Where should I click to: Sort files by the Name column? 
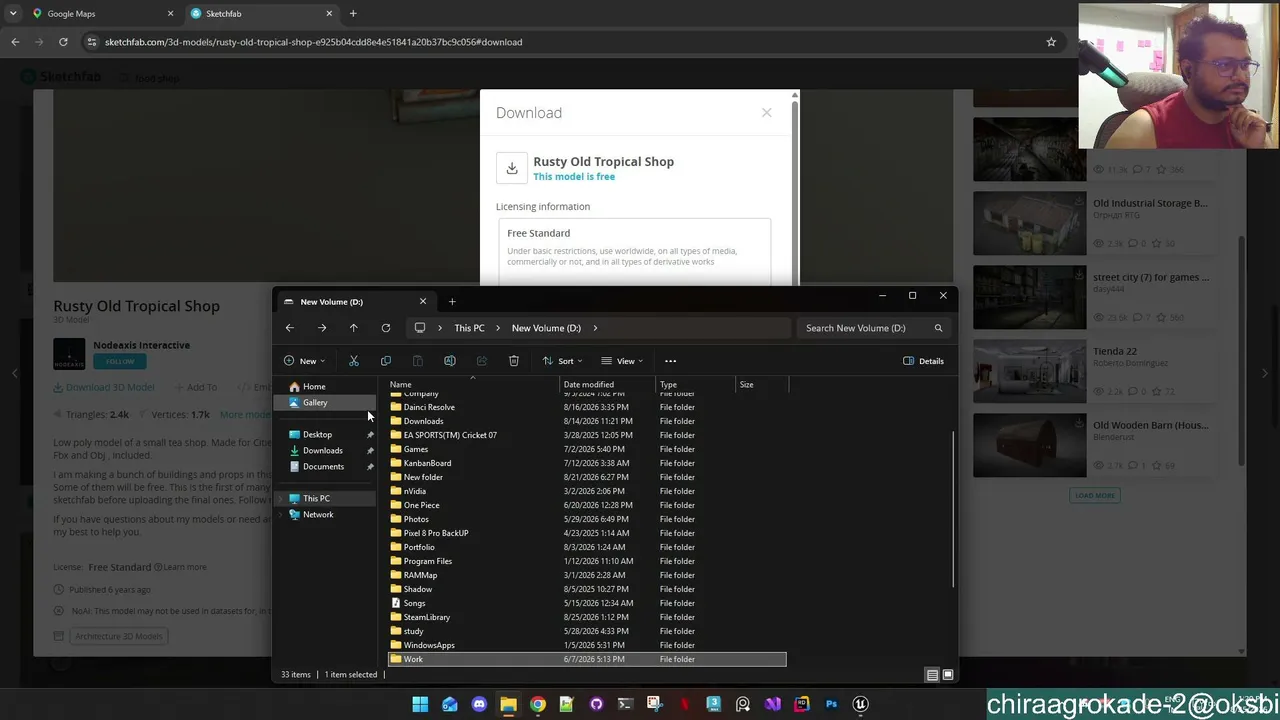(x=472, y=384)
